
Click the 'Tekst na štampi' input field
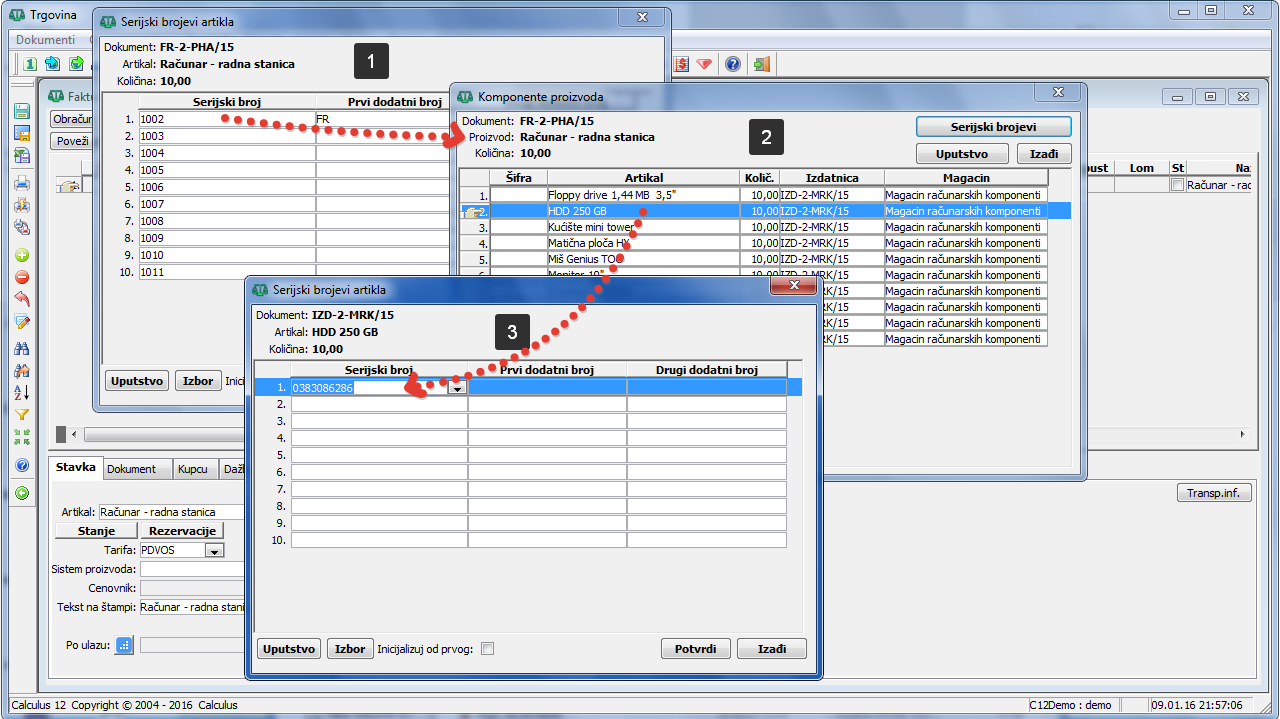point(193,607)
